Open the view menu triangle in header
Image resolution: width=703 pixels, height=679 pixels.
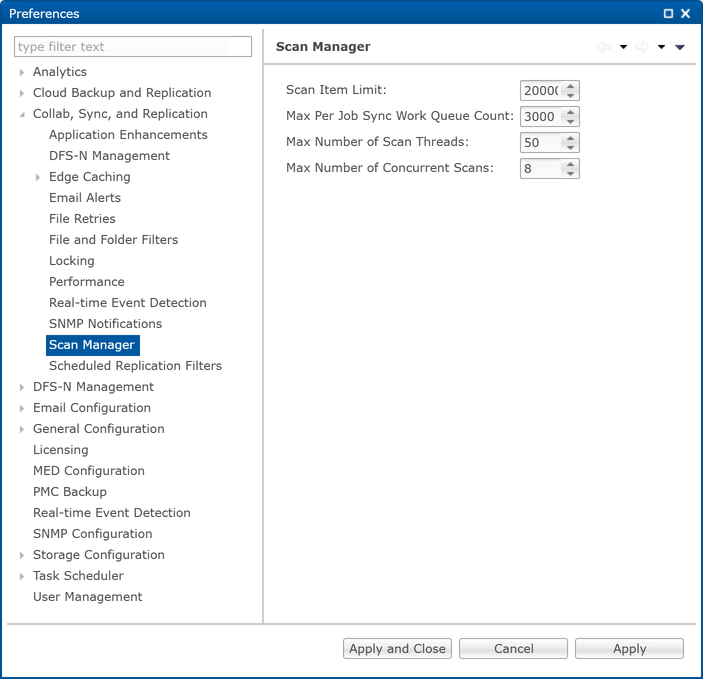coord(680,47)
